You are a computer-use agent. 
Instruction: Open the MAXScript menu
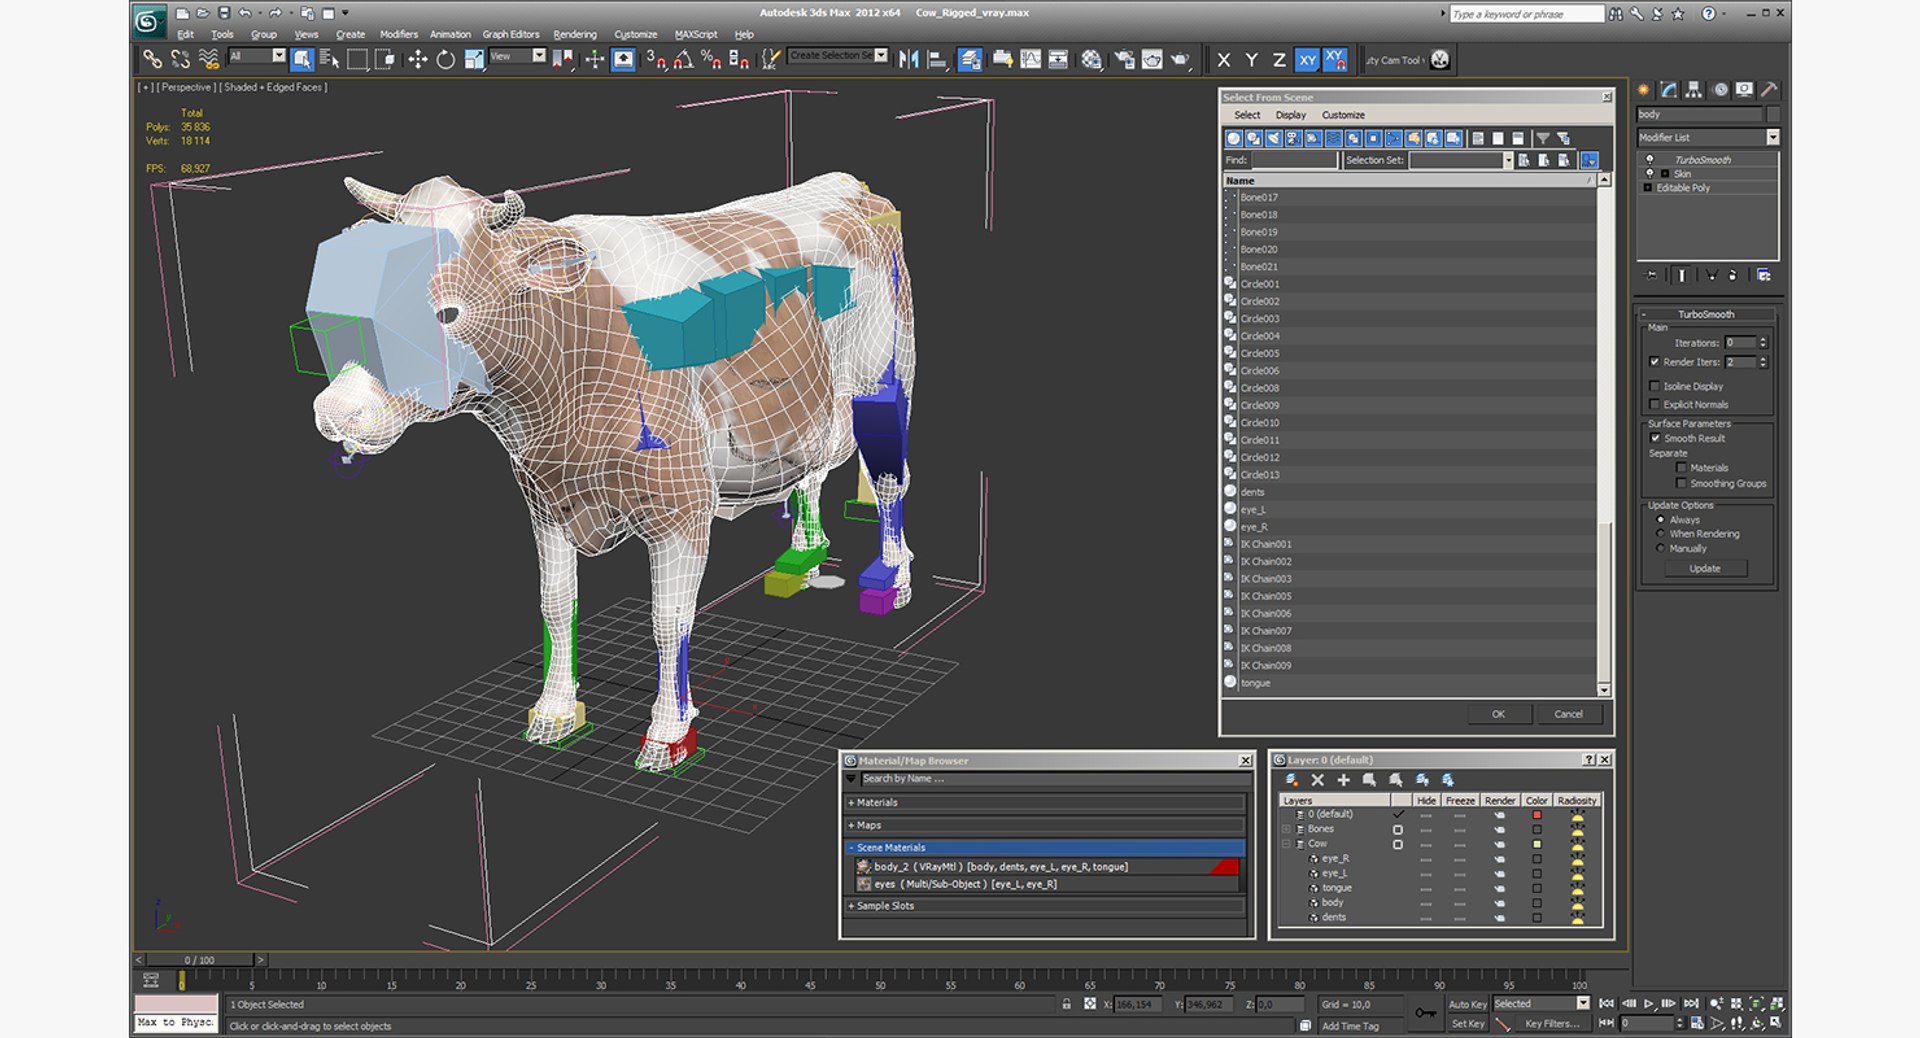696,34
